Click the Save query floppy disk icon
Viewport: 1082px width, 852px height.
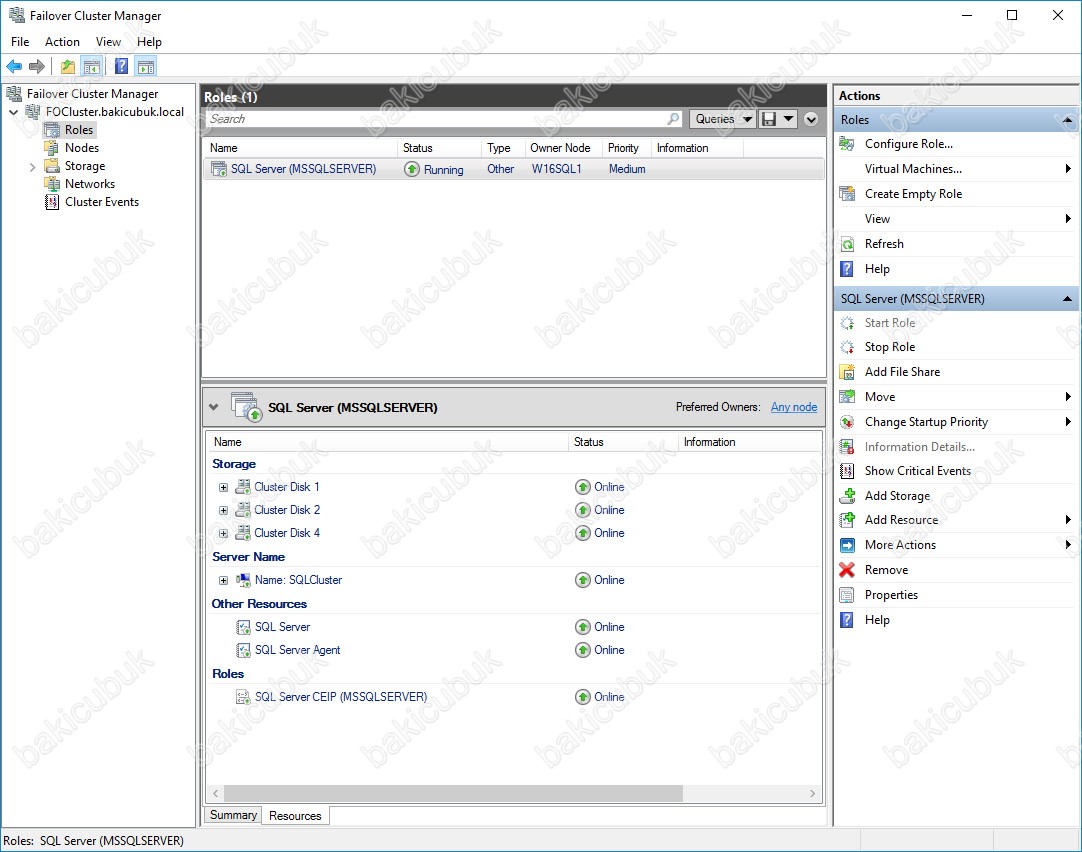point(768,119)
